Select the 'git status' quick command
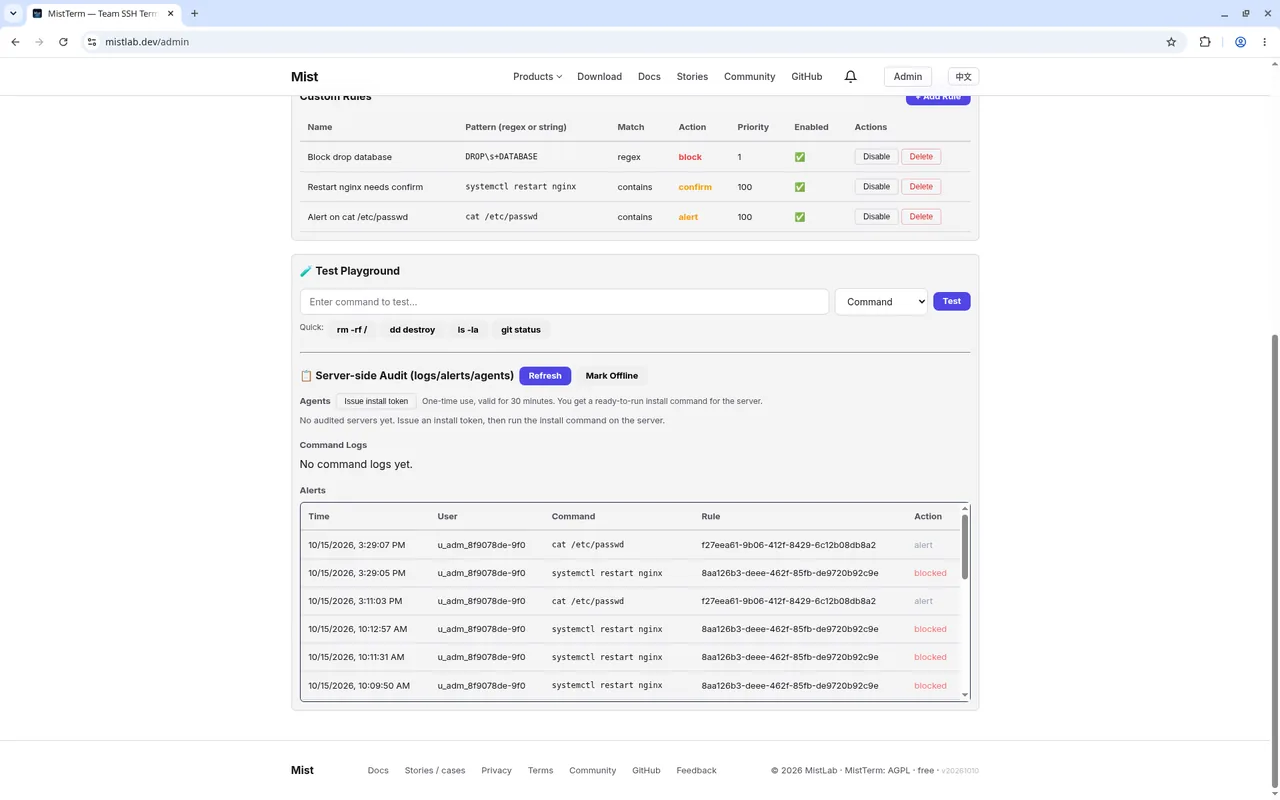Image resolution: width=1280 pixels, height=800 pixels. pyautogui.click(x=521, y=329)
